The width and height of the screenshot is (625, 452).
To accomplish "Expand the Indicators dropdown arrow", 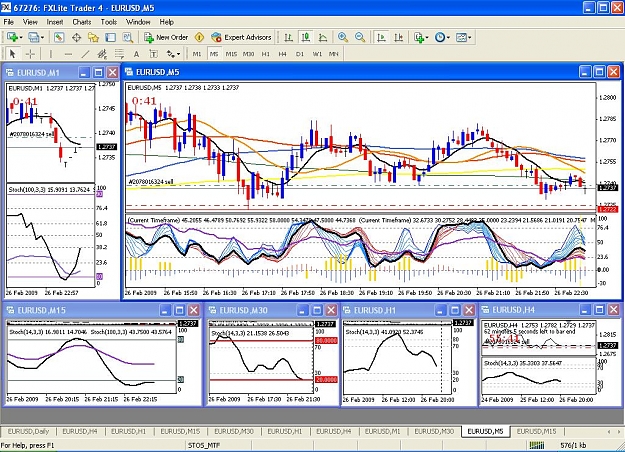I will [427, 37].
